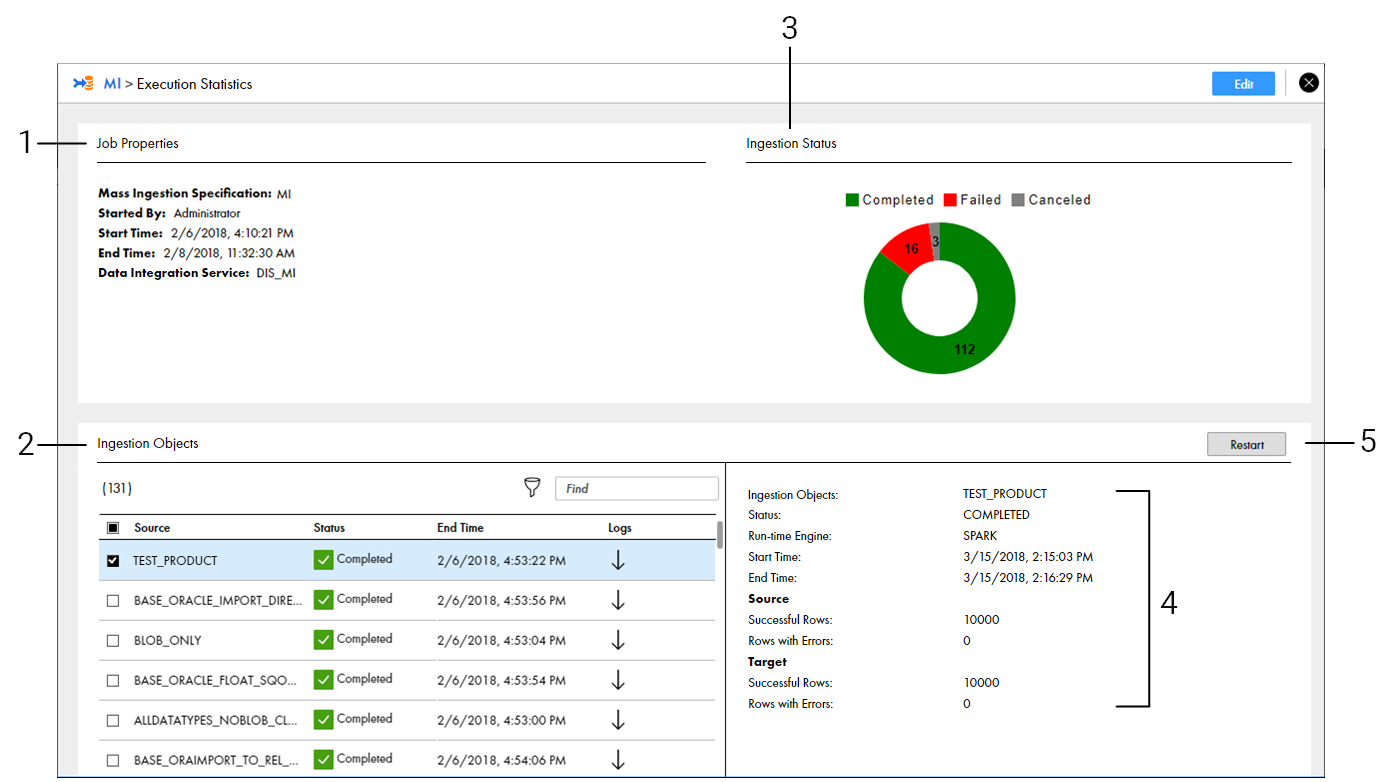Click the Restart button
This screenshot has height=782, width=1394.
point(1246,445)
